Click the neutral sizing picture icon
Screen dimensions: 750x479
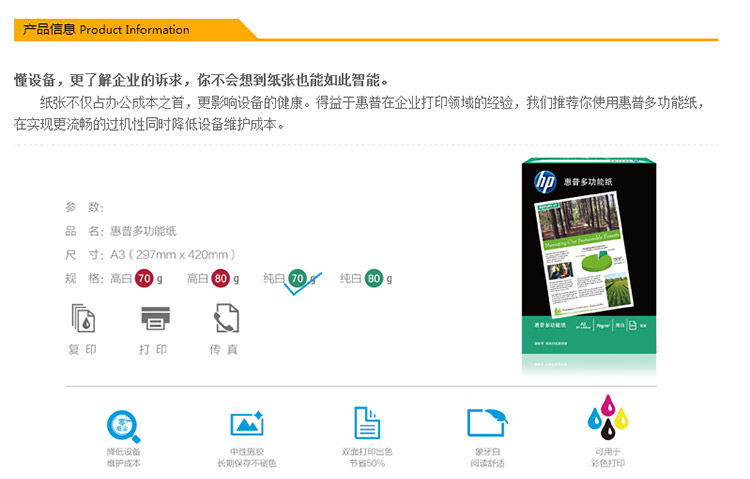(246, 424)
